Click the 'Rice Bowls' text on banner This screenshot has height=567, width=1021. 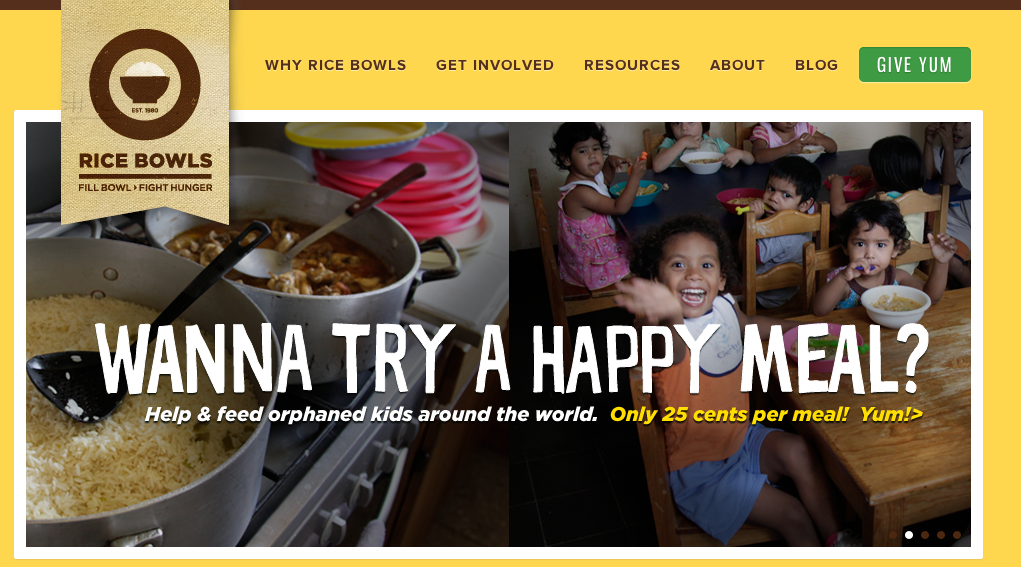coord(145,161)
